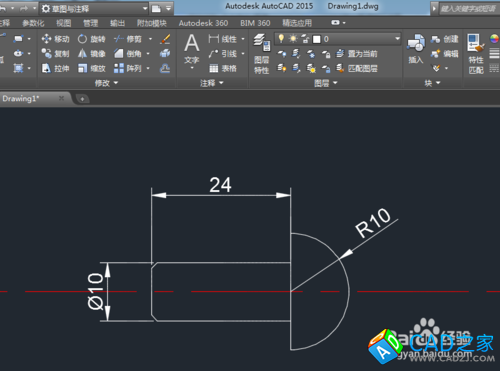The height and width of the screenshot is (371, 500).
Task: Click Edit block (编辑) icon
Action: pyautogui.click(x=445, y=54)
